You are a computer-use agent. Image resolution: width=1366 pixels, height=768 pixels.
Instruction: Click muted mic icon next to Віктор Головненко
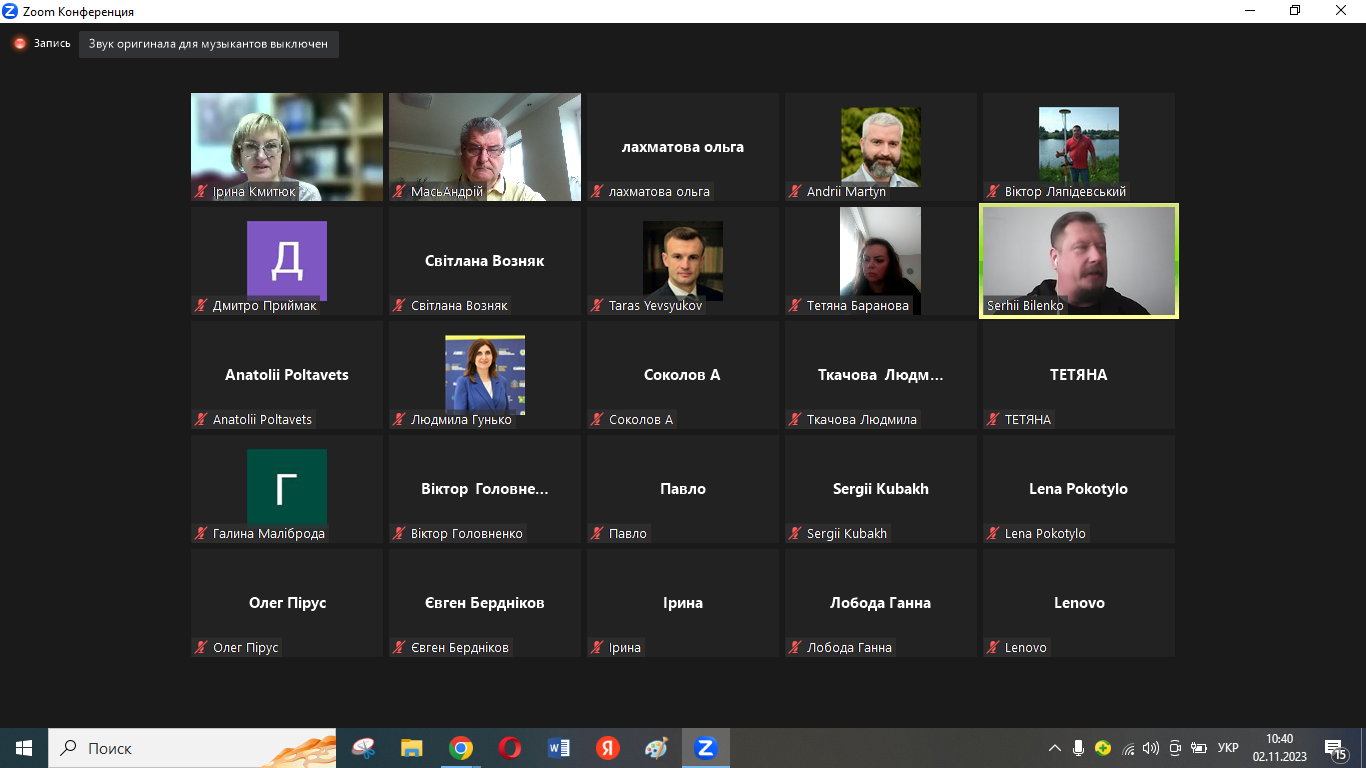[x=399, y=534]
